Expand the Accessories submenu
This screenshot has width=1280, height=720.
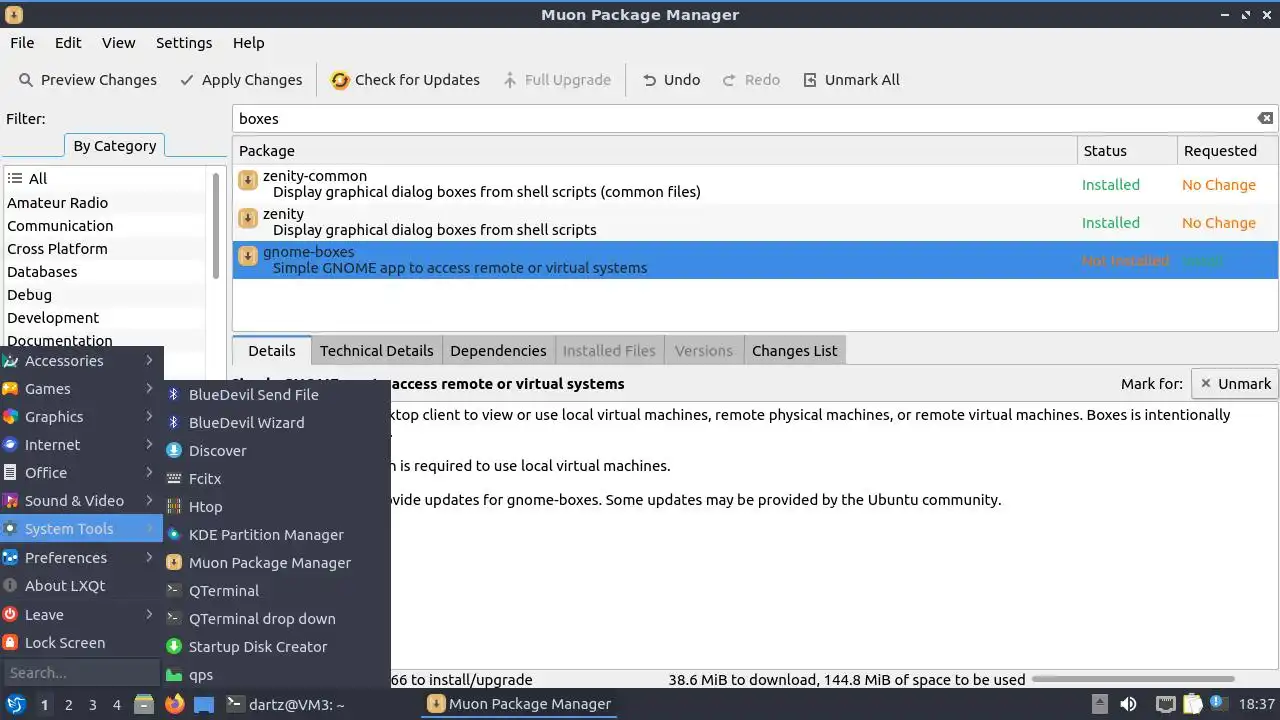click(x=81, y=361)
